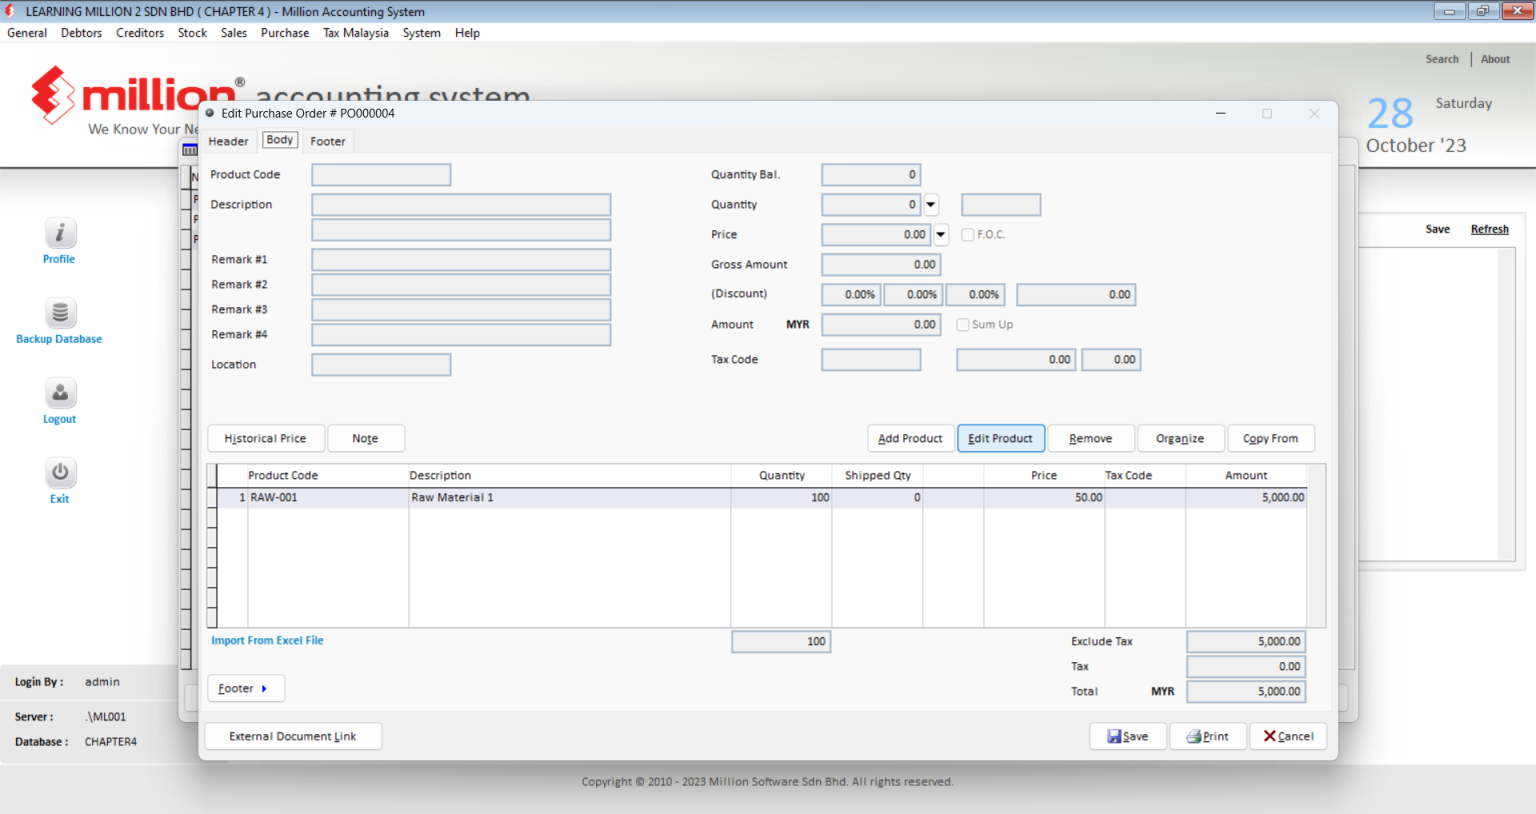Click the Million logo icon
Screen dimensions: 1536x814
53,95
